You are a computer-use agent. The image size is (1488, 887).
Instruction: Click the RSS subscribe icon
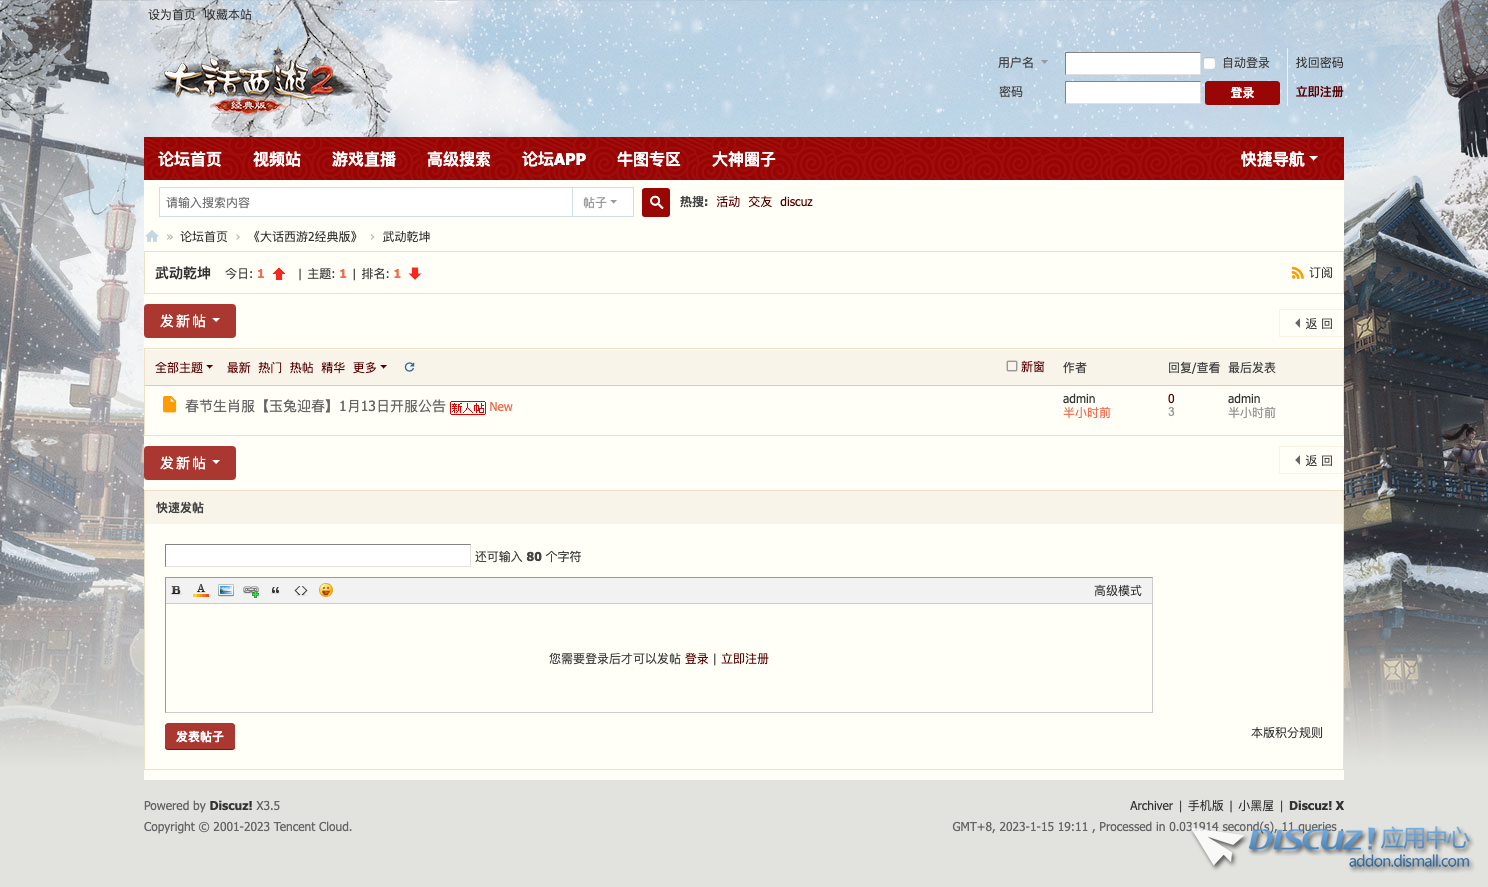[1297, 273]
